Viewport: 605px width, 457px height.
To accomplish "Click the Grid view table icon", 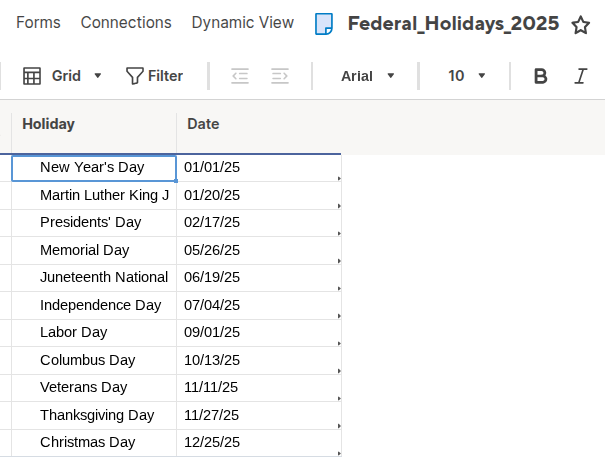I will 32,76.
